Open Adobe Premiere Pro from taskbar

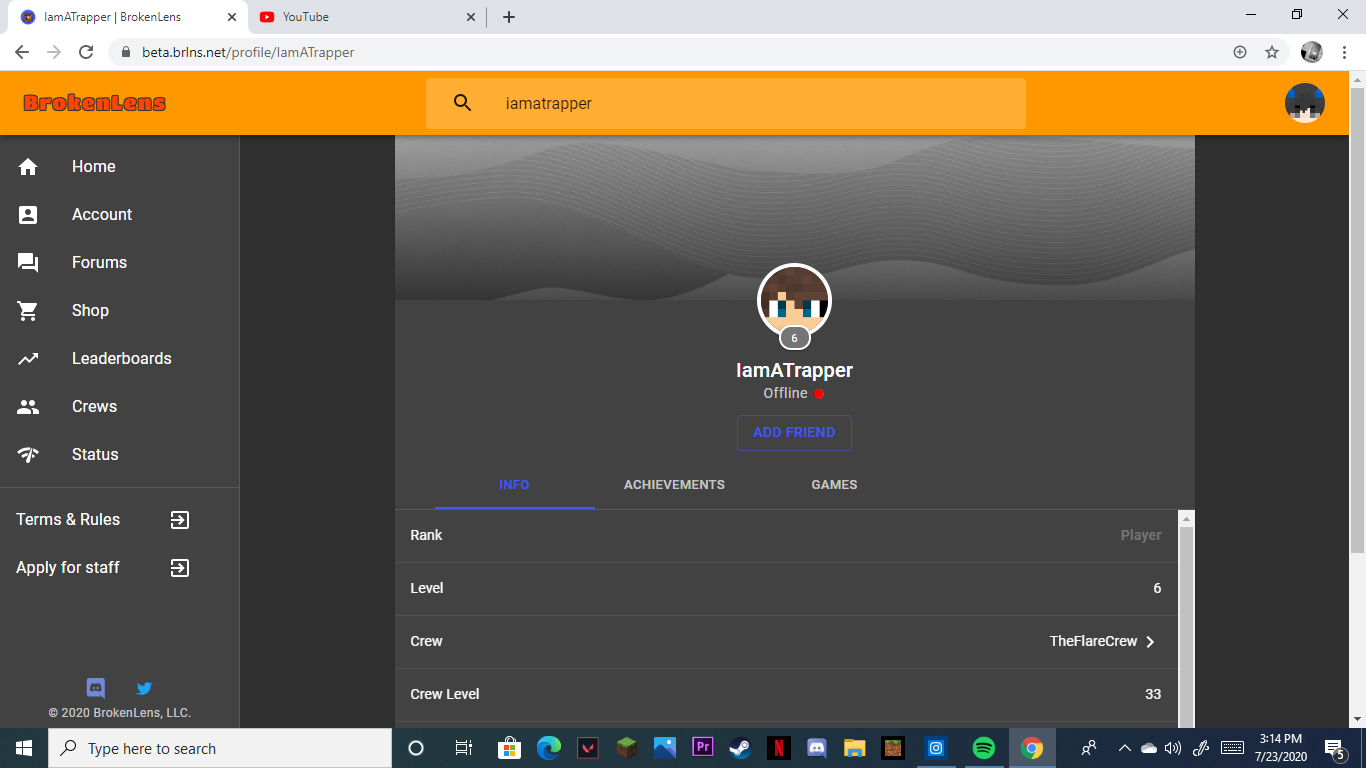[x=702, y=748]
